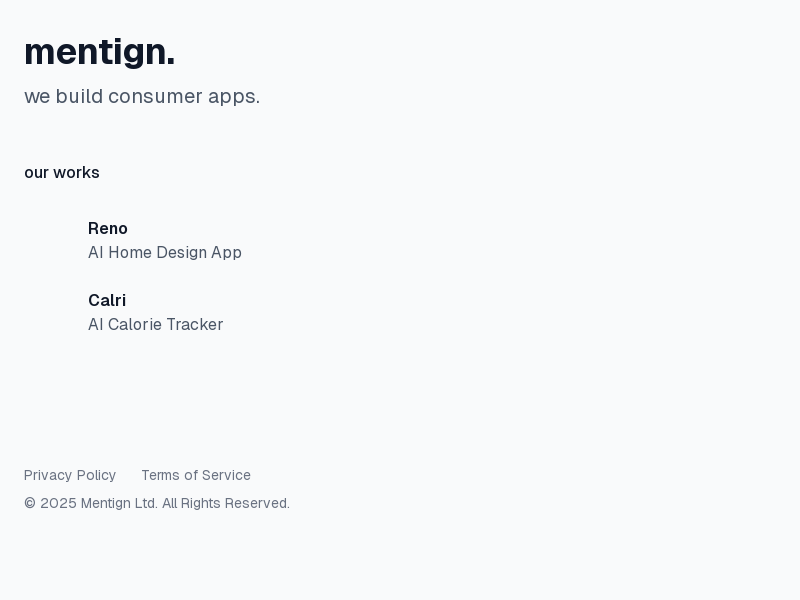Image resolution: width=800 pixels, height=600 pixels.
Task: Click the word 'works' in the heading
Action: [76, 173]
